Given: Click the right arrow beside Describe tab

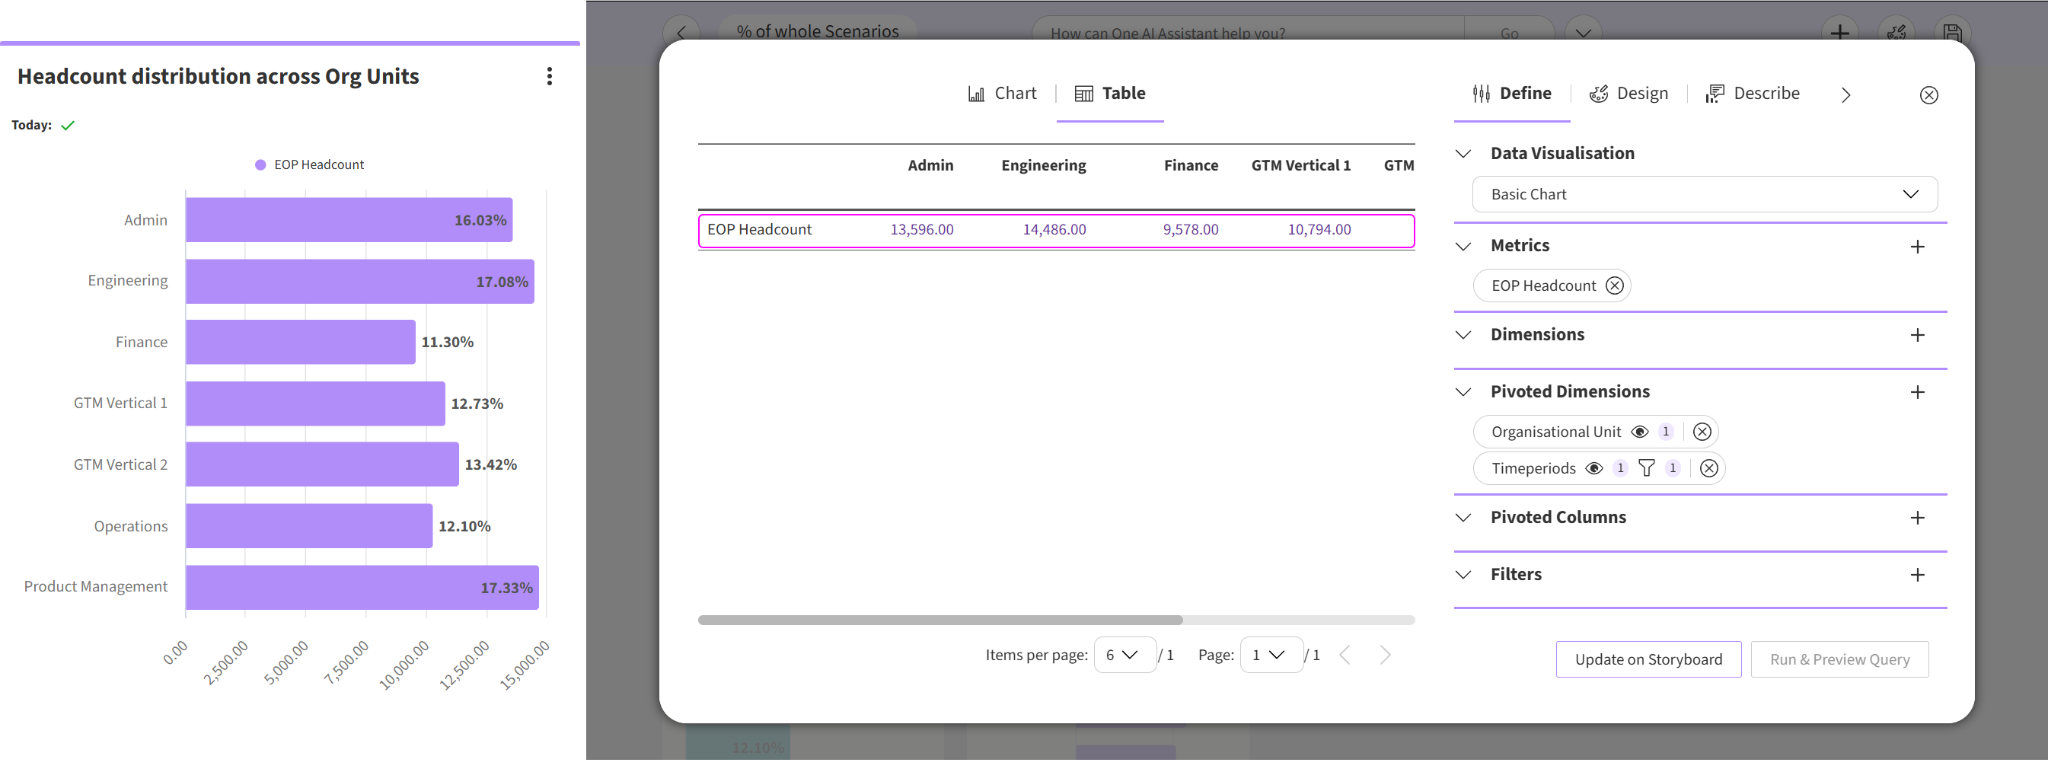Looking at the screenshot, I should [1846, 95].
